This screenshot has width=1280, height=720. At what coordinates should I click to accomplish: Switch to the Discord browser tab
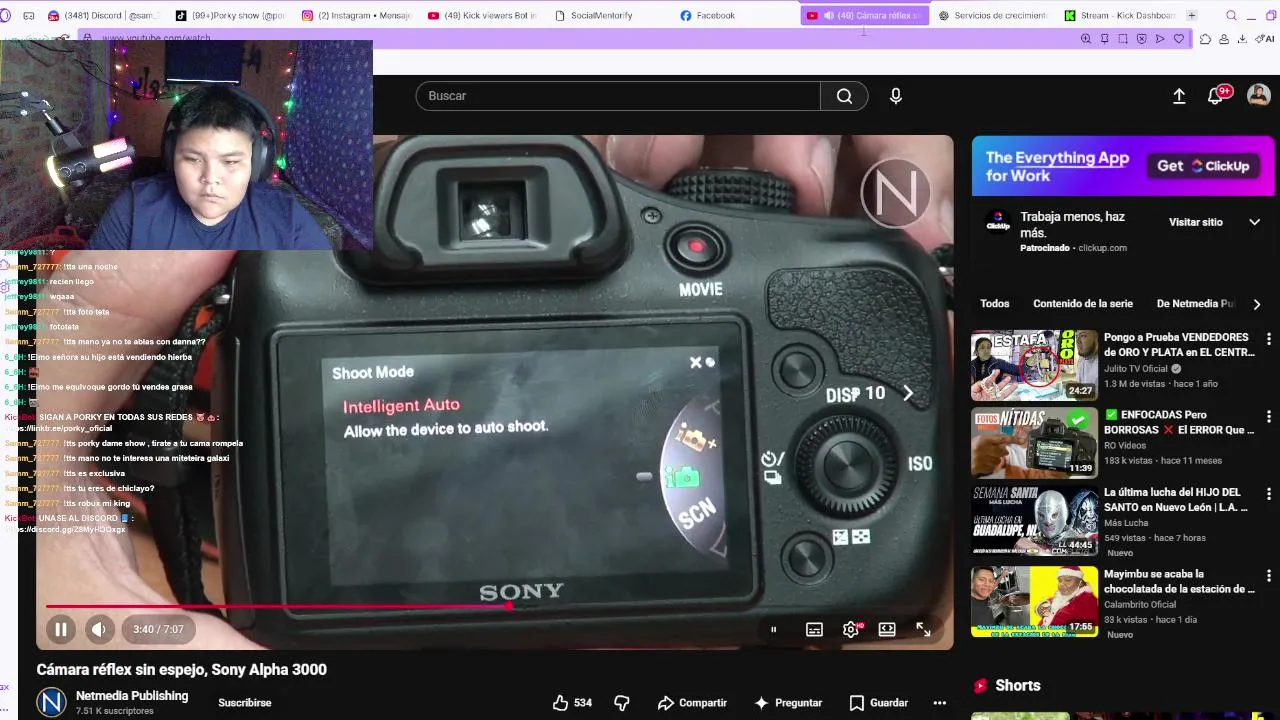click(105, 15)
